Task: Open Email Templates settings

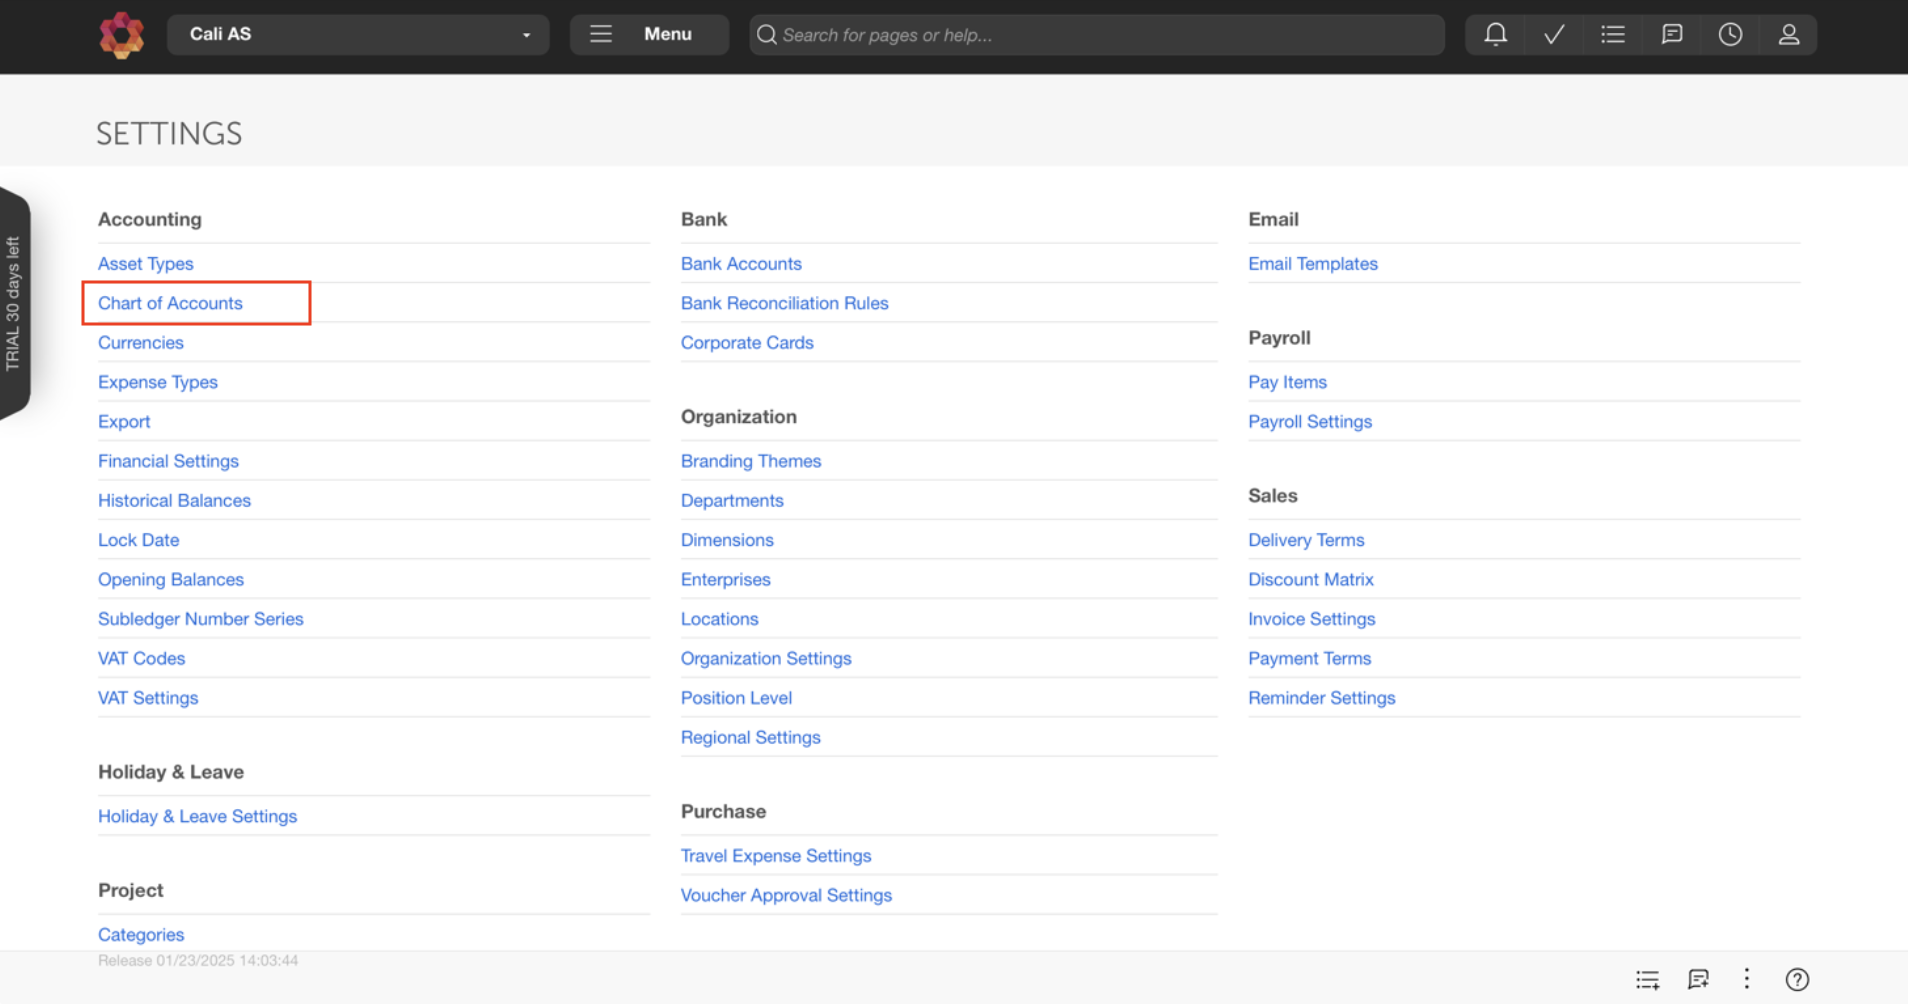Action: pyautogui.click(x=1312, y=264)
